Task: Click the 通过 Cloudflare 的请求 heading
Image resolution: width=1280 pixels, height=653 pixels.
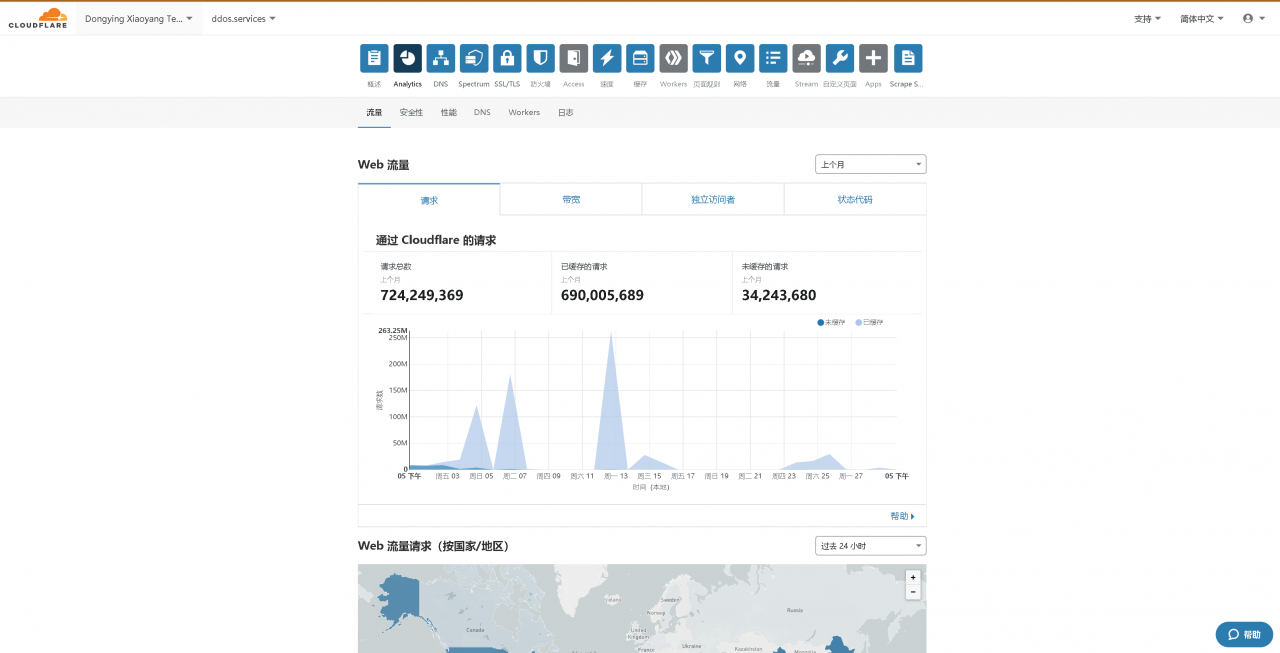Action: pyautogui.click(x=436, y=240)
